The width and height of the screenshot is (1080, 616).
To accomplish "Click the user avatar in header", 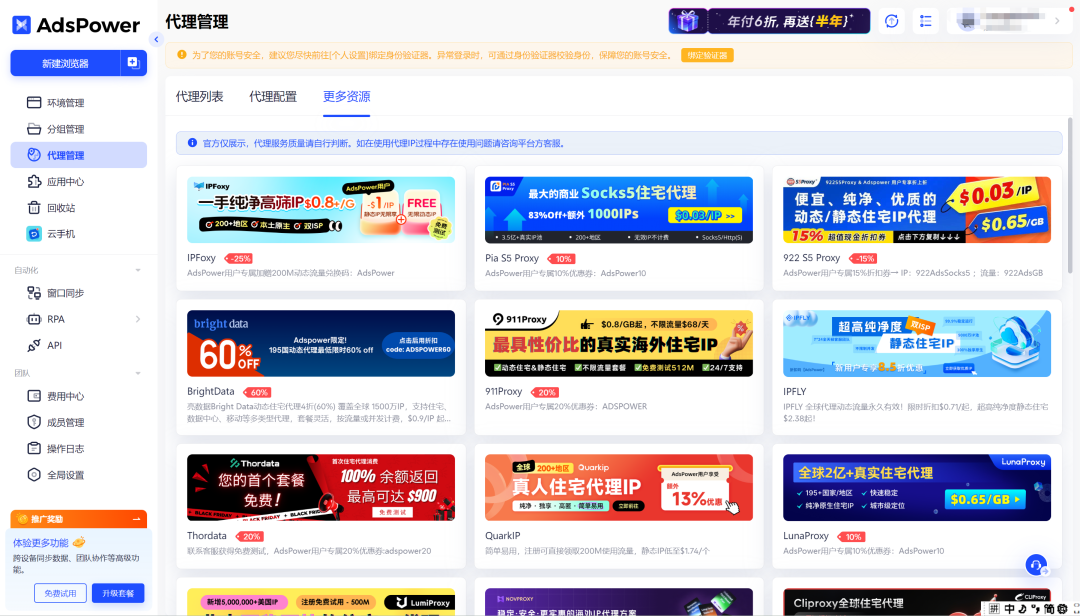I will point(967,21).
